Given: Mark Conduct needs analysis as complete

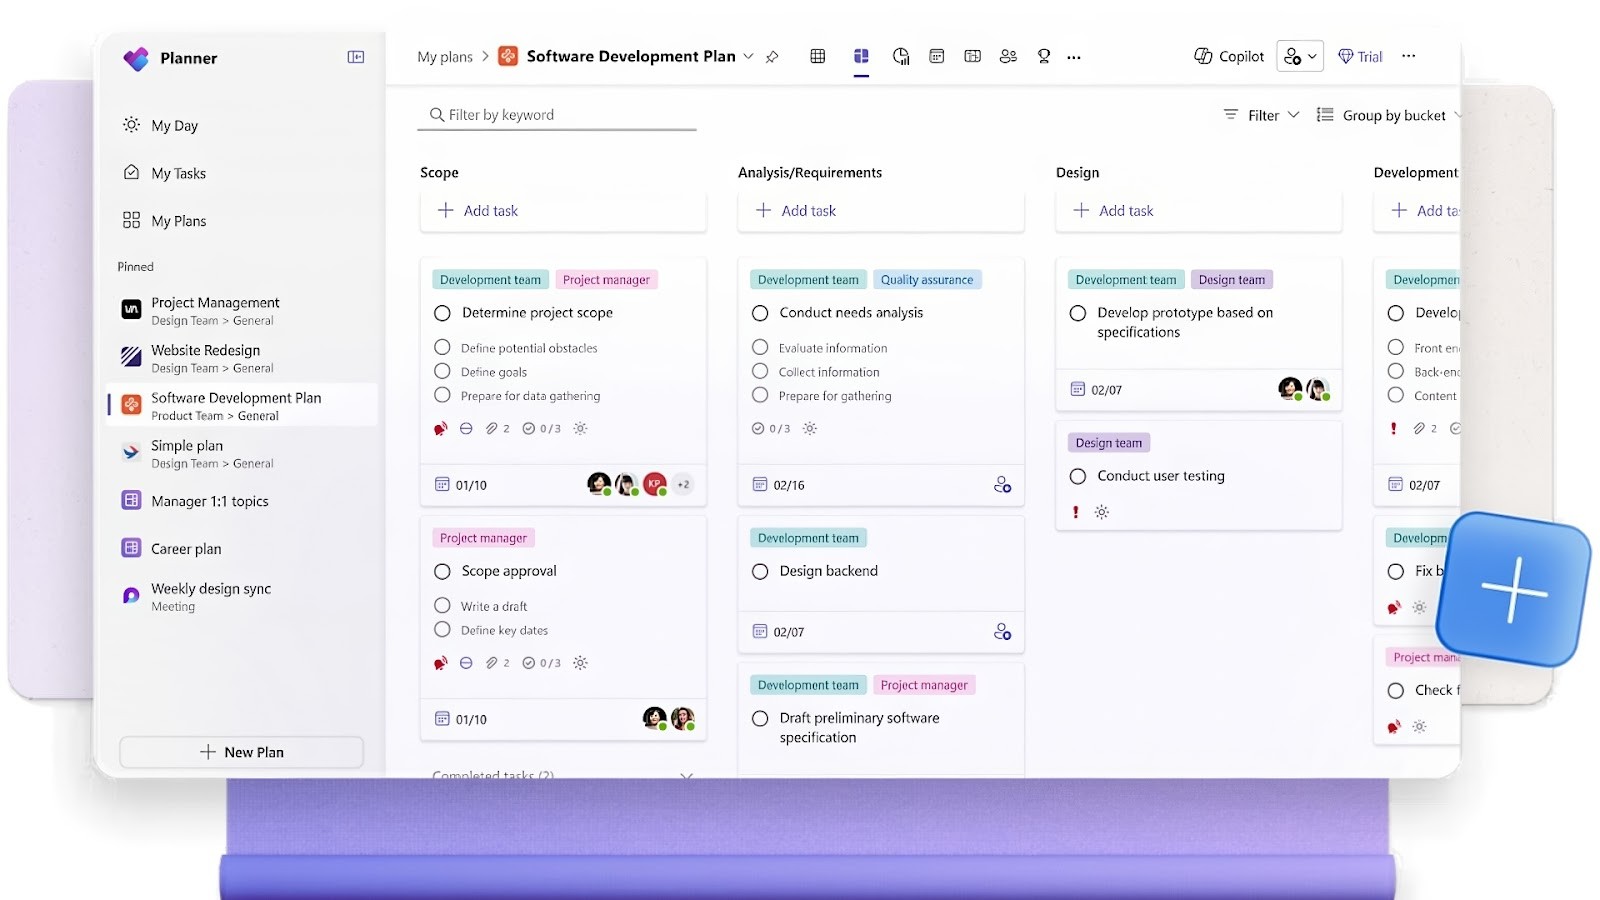Looking at the screenshot, I should click(x=760, y=313).
